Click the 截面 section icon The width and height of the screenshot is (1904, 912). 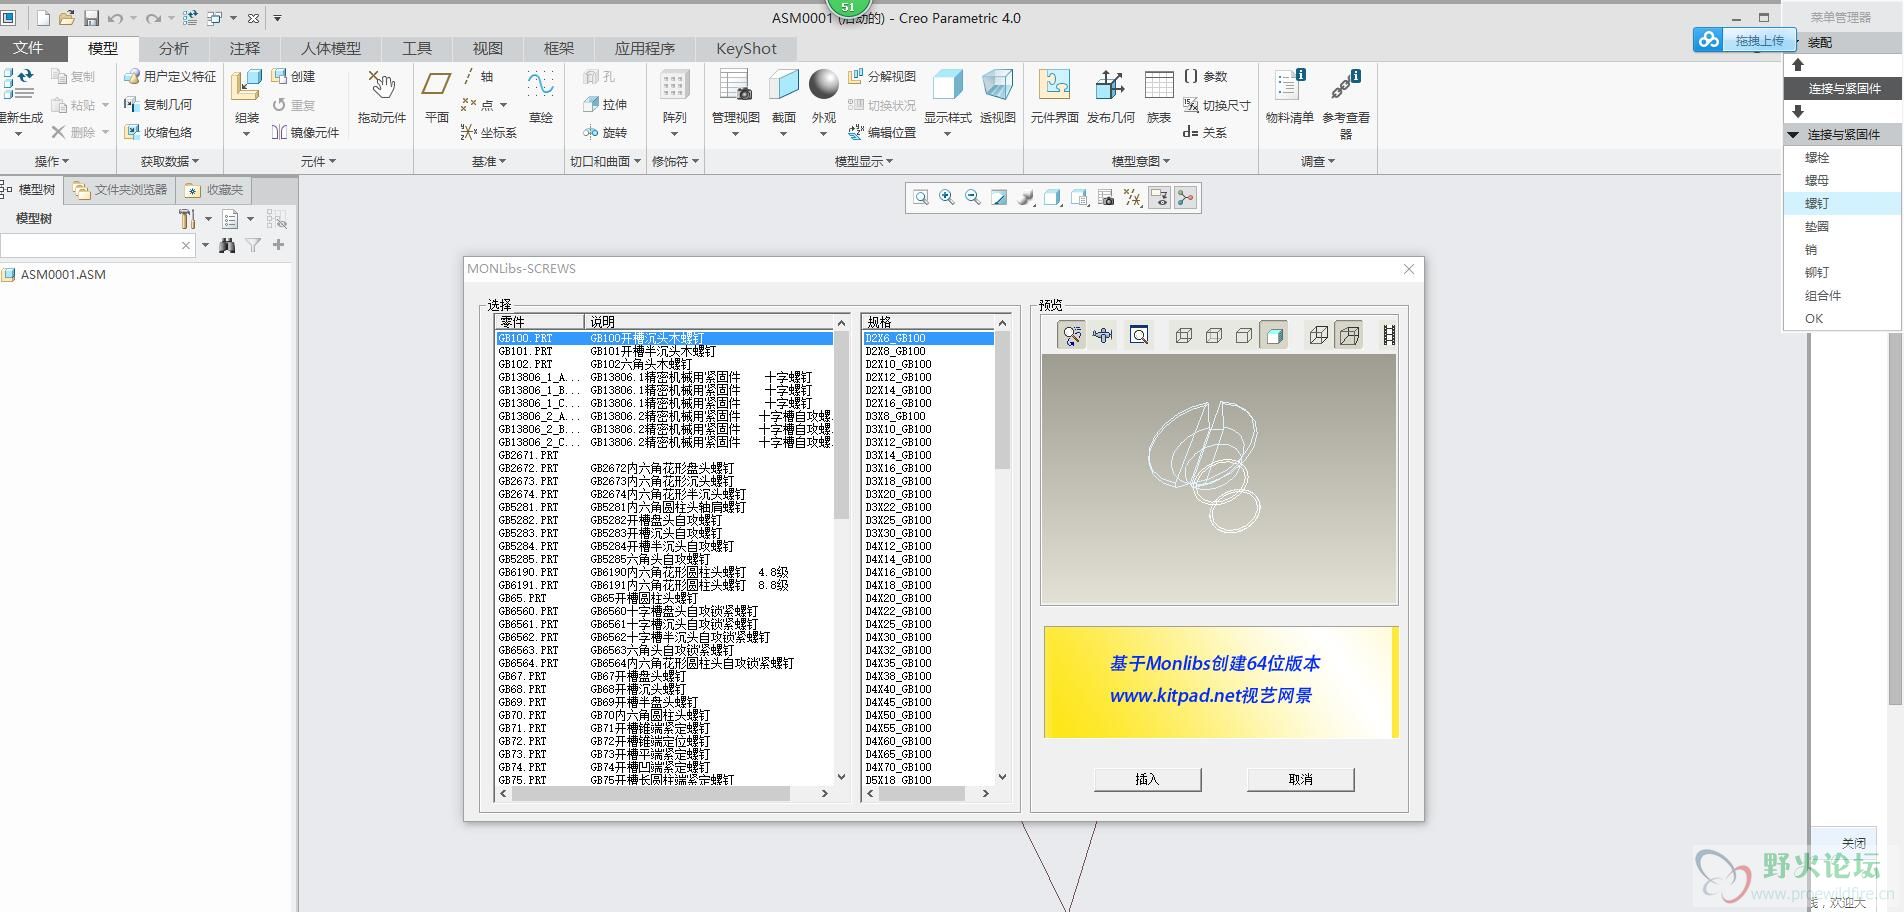click(784, 85)
